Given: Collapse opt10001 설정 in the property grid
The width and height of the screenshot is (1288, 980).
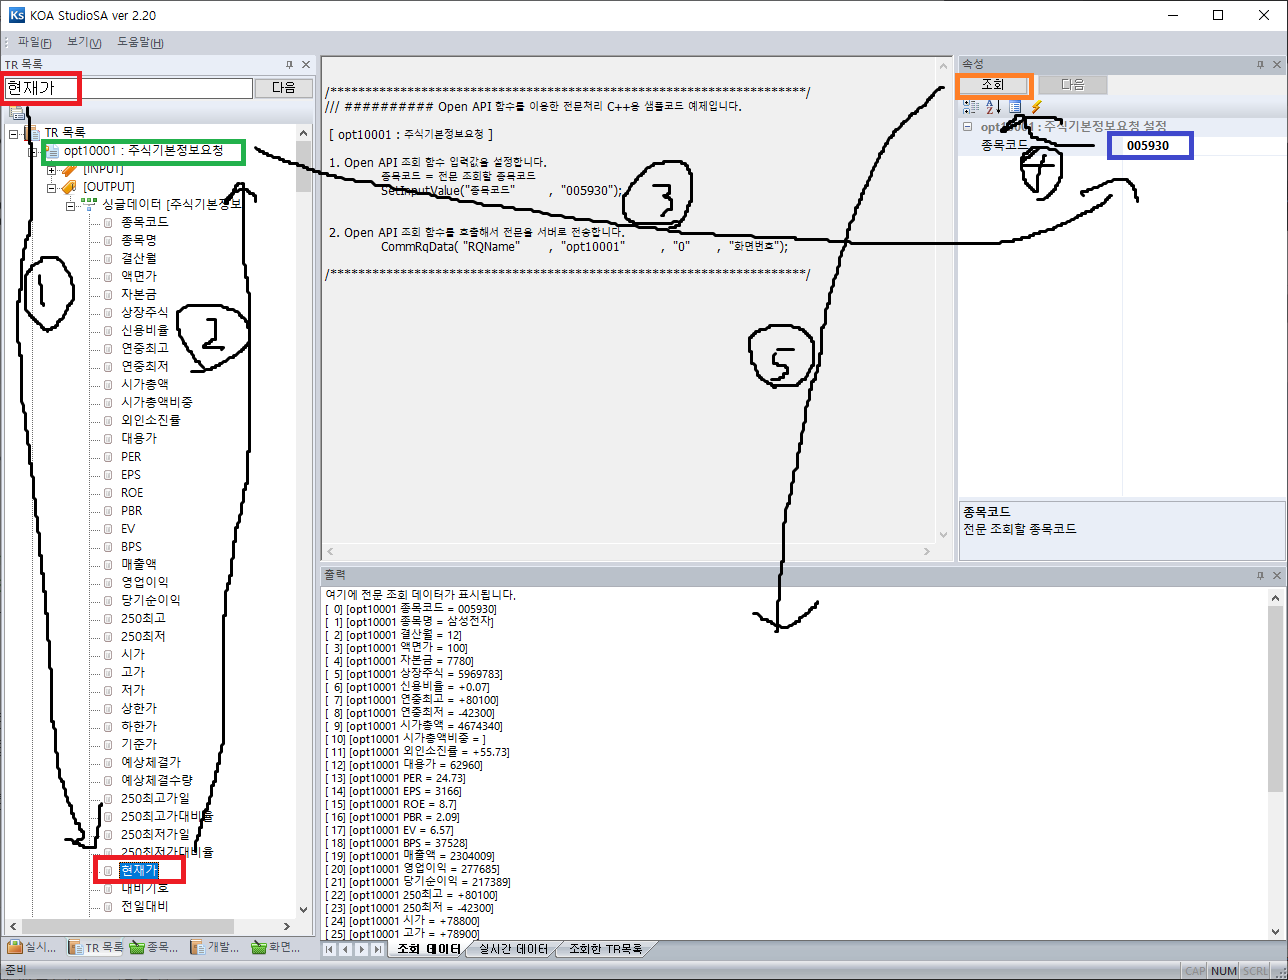Looking at the screenshot, I should pyautogui.click(x=966, y=126).
